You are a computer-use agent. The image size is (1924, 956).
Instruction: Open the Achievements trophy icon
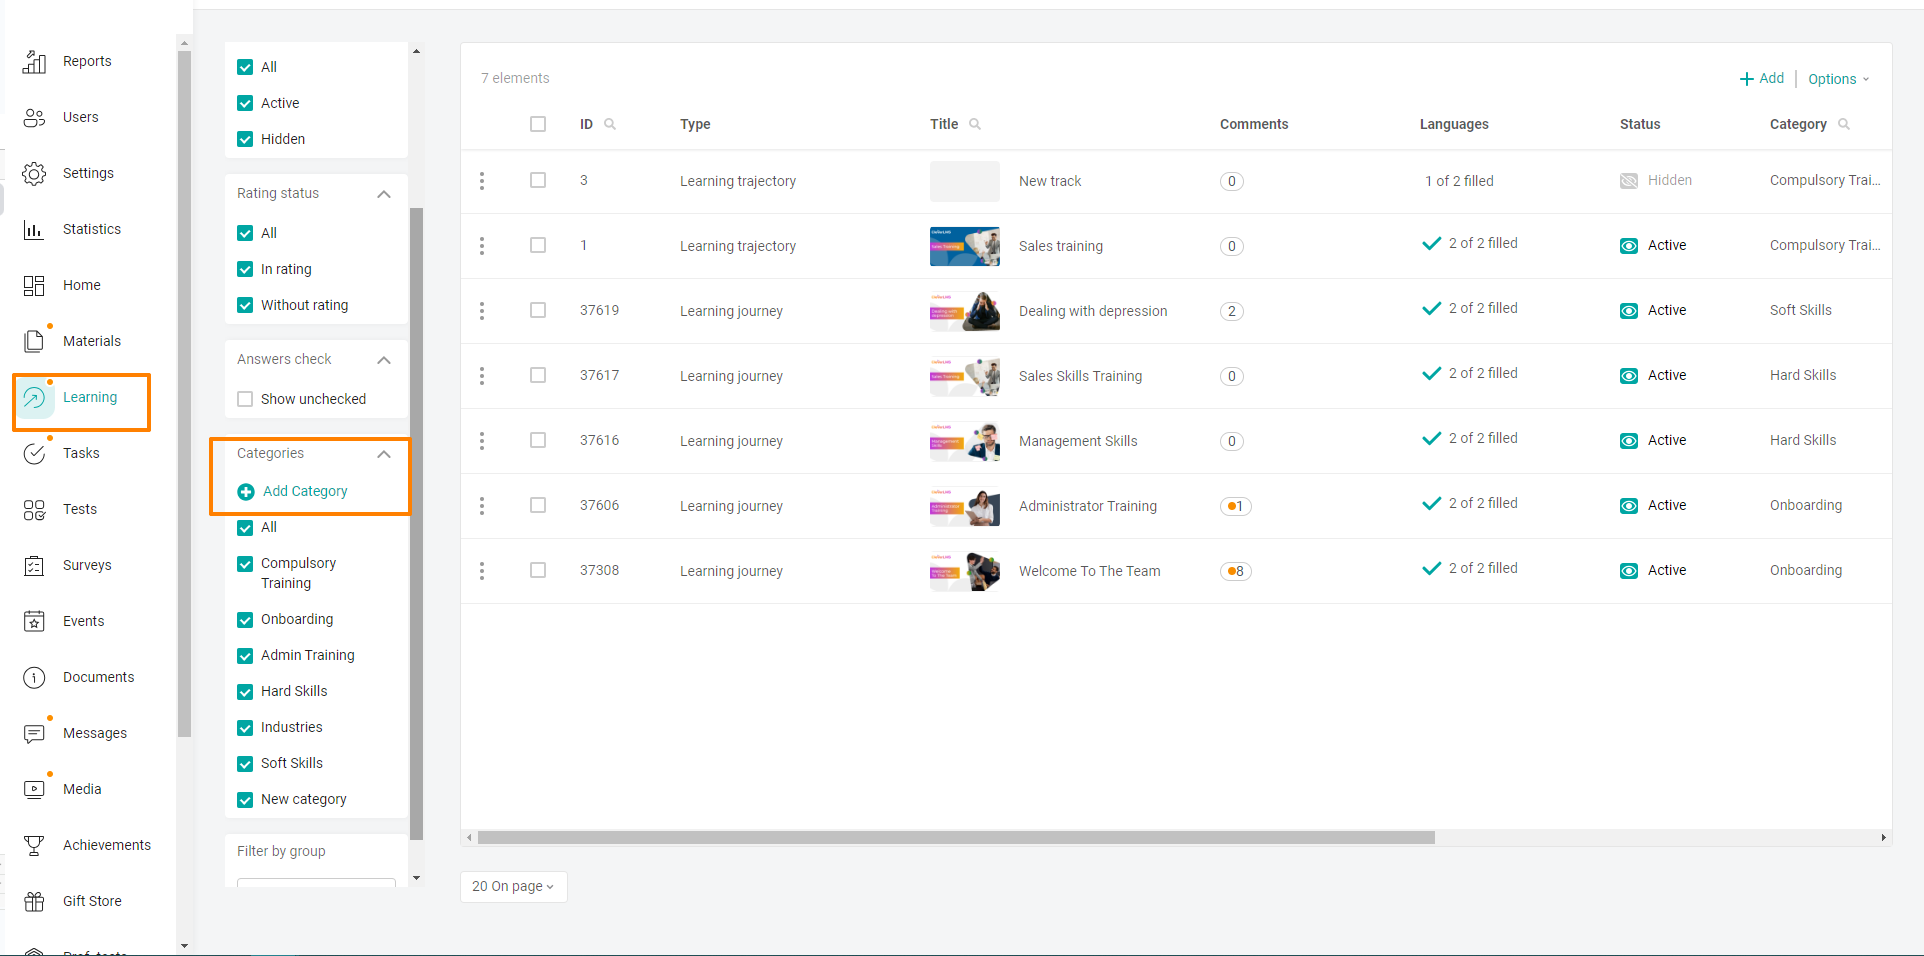tap(34, 846)
